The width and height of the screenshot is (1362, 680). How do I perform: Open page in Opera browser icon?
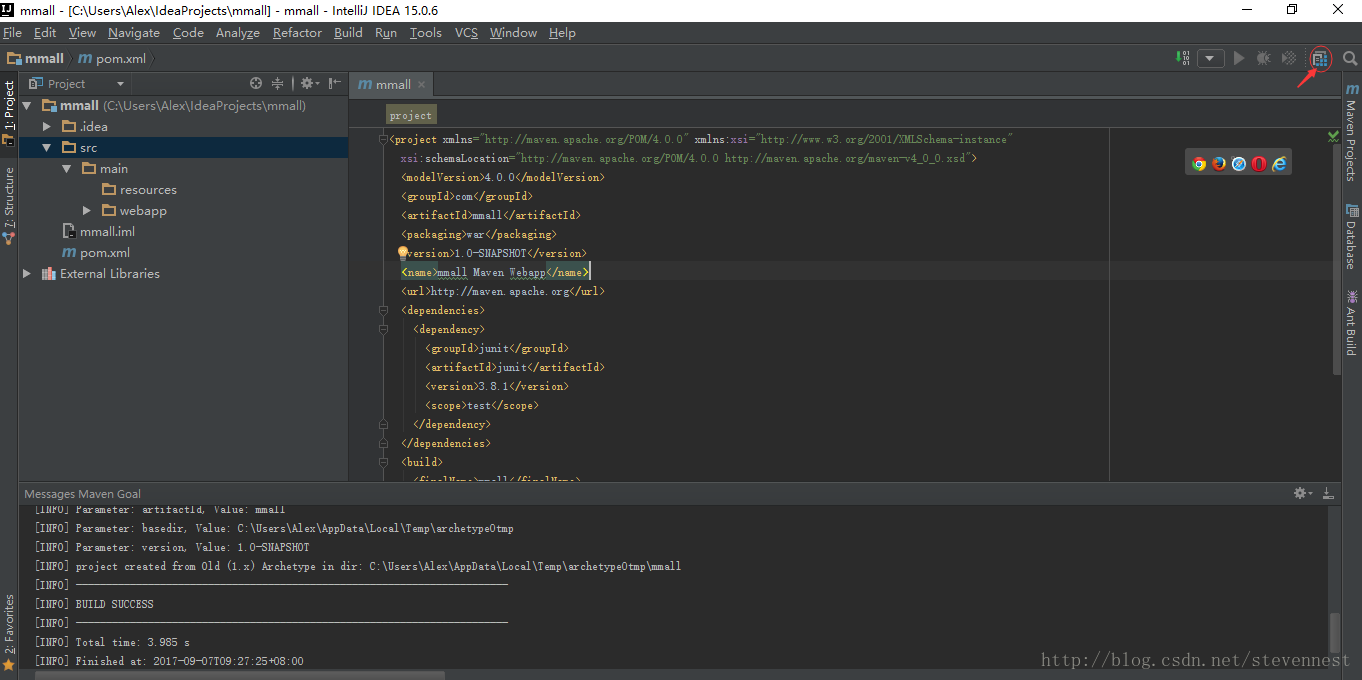click(x=1259, y=164)
